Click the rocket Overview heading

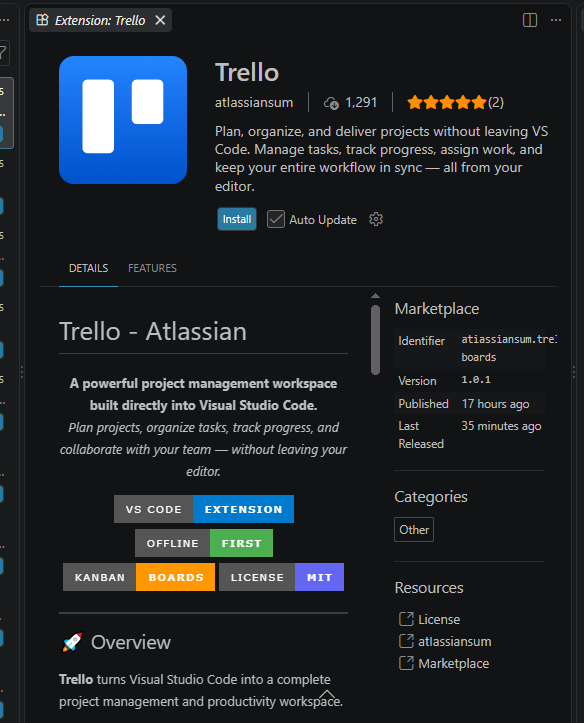116,642
